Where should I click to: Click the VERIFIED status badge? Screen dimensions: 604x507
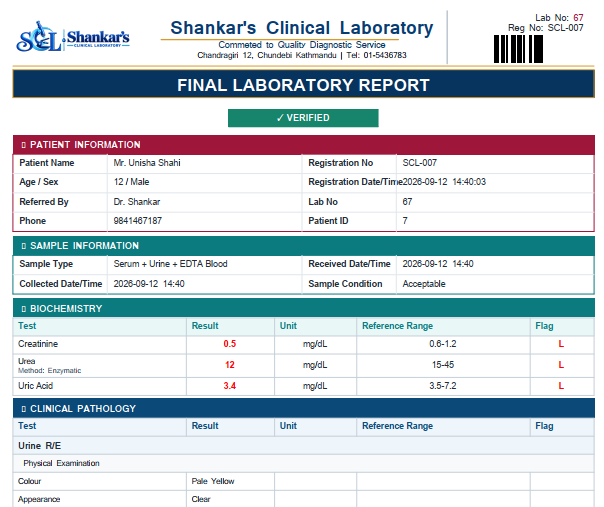(303, 118)
